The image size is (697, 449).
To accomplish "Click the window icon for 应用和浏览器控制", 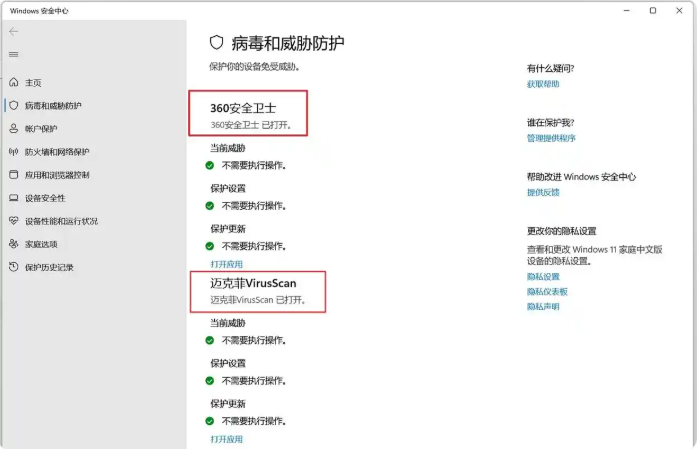I will pos(14,175).
